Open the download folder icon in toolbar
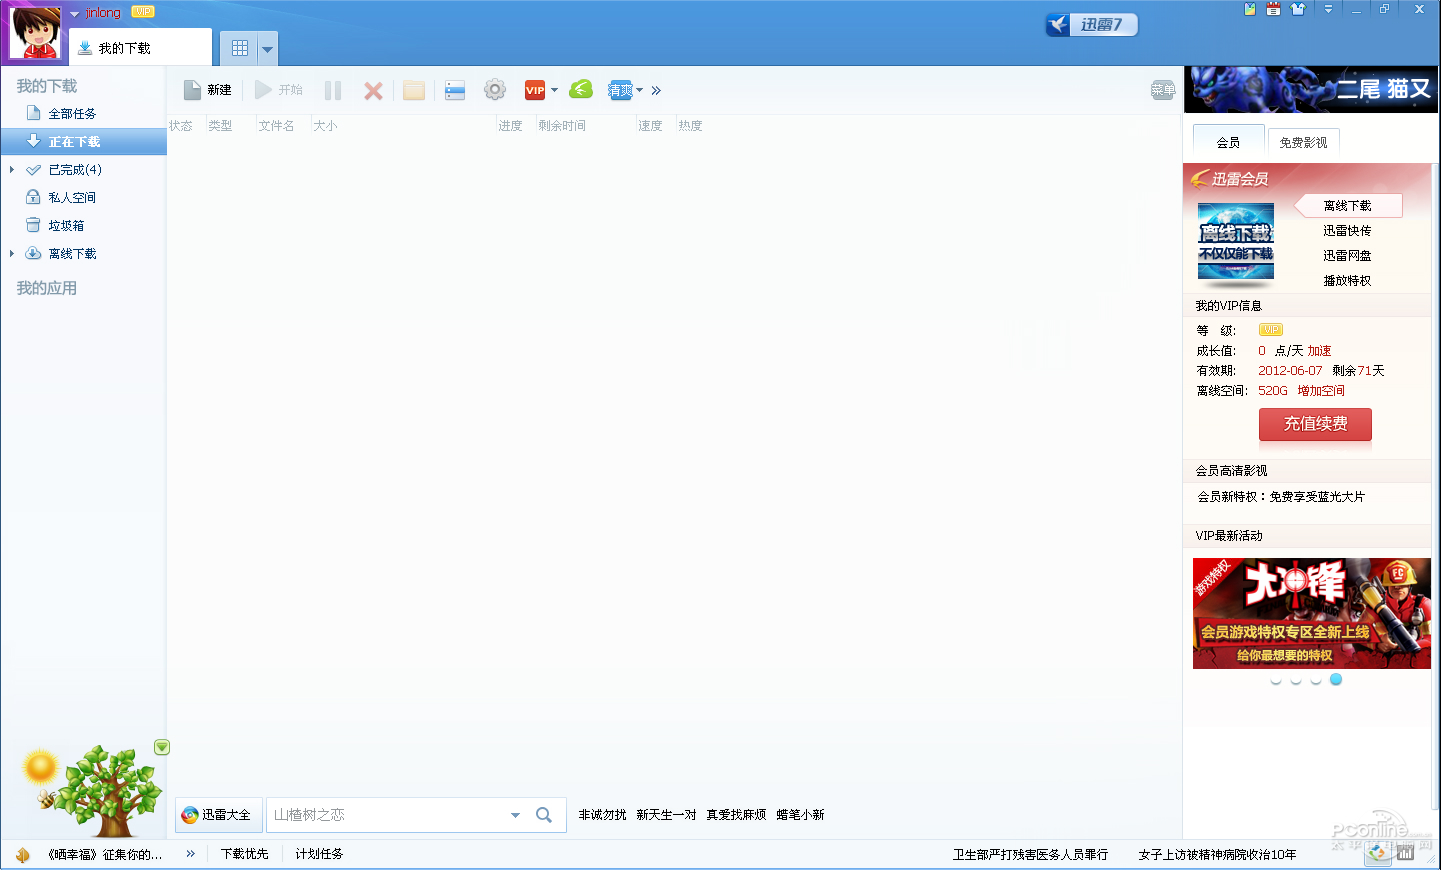 (414, 91)
